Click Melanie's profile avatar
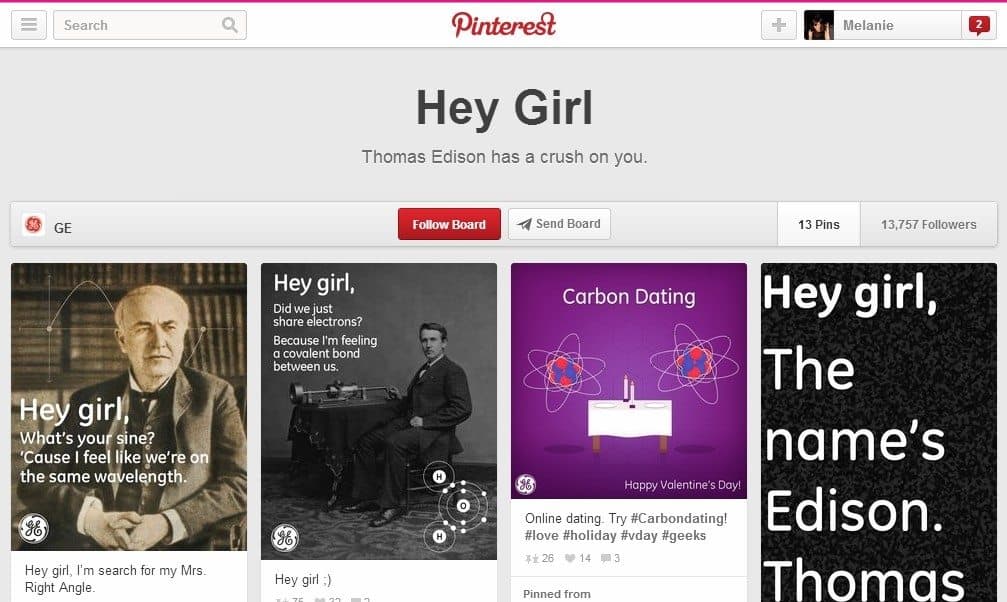Image resolution: width=1007 pixels, height=602 pixels. [819, 25]
